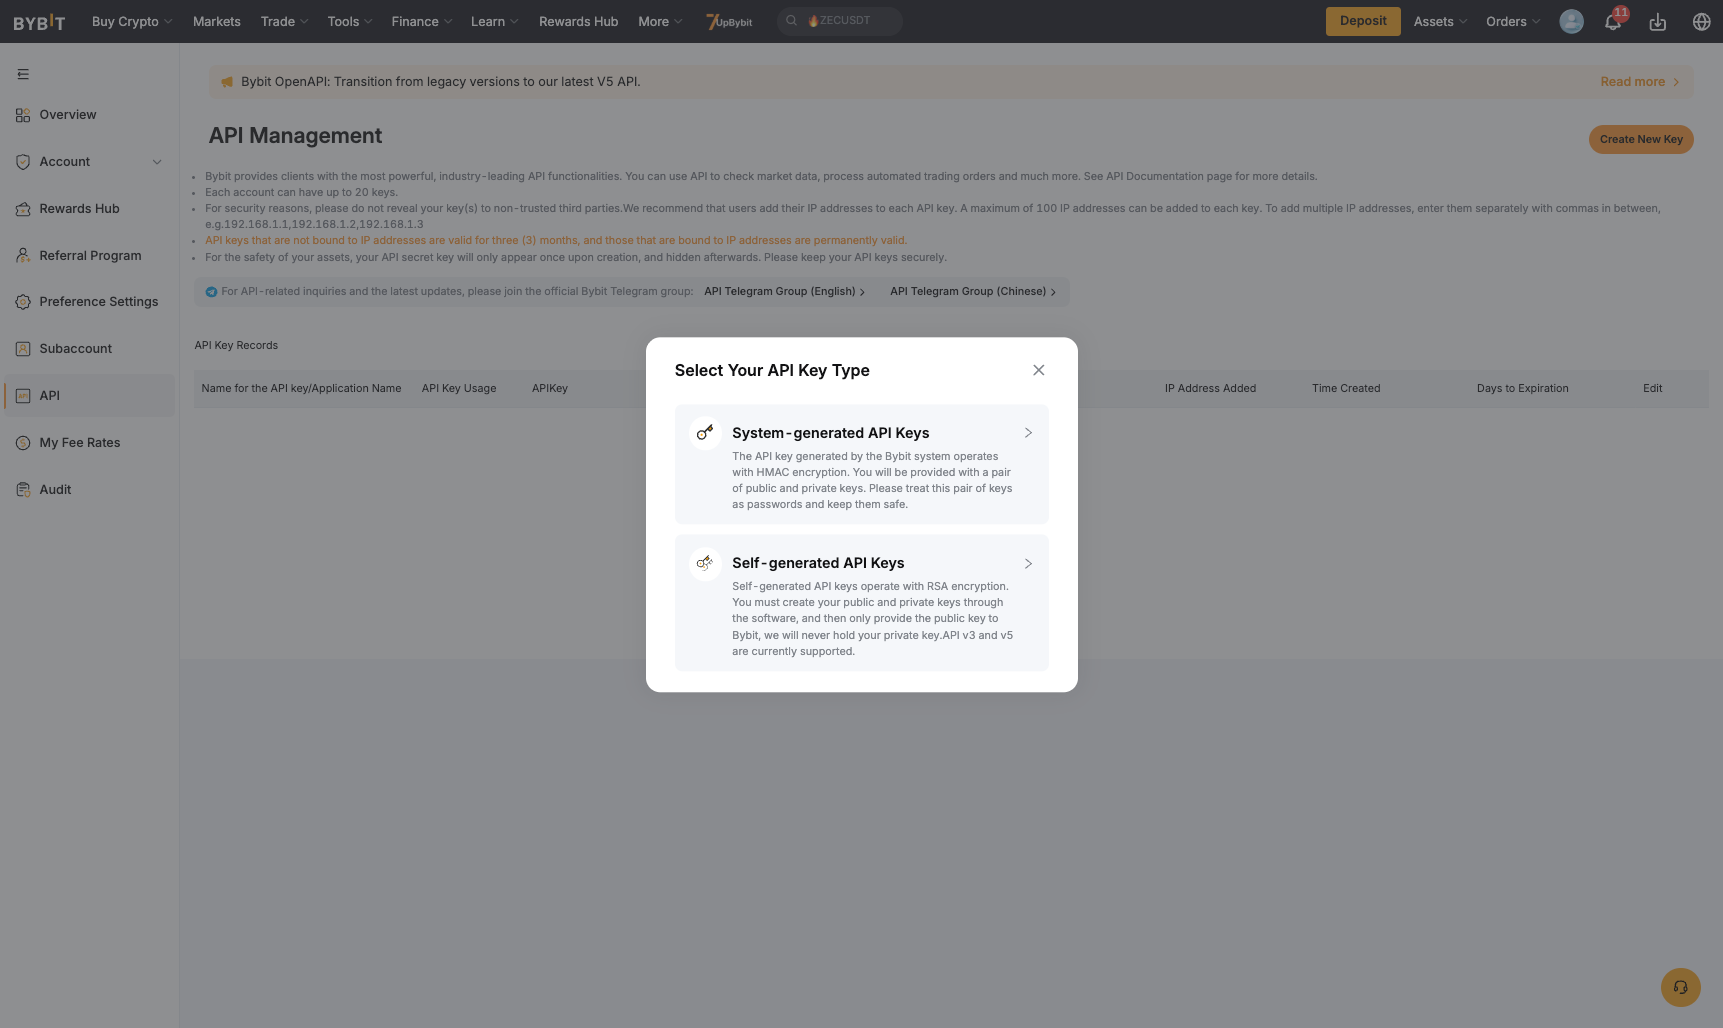Click the UpBybit icon in the navigation
The height and width of the screenshot is (1028, 1723).
729,21
